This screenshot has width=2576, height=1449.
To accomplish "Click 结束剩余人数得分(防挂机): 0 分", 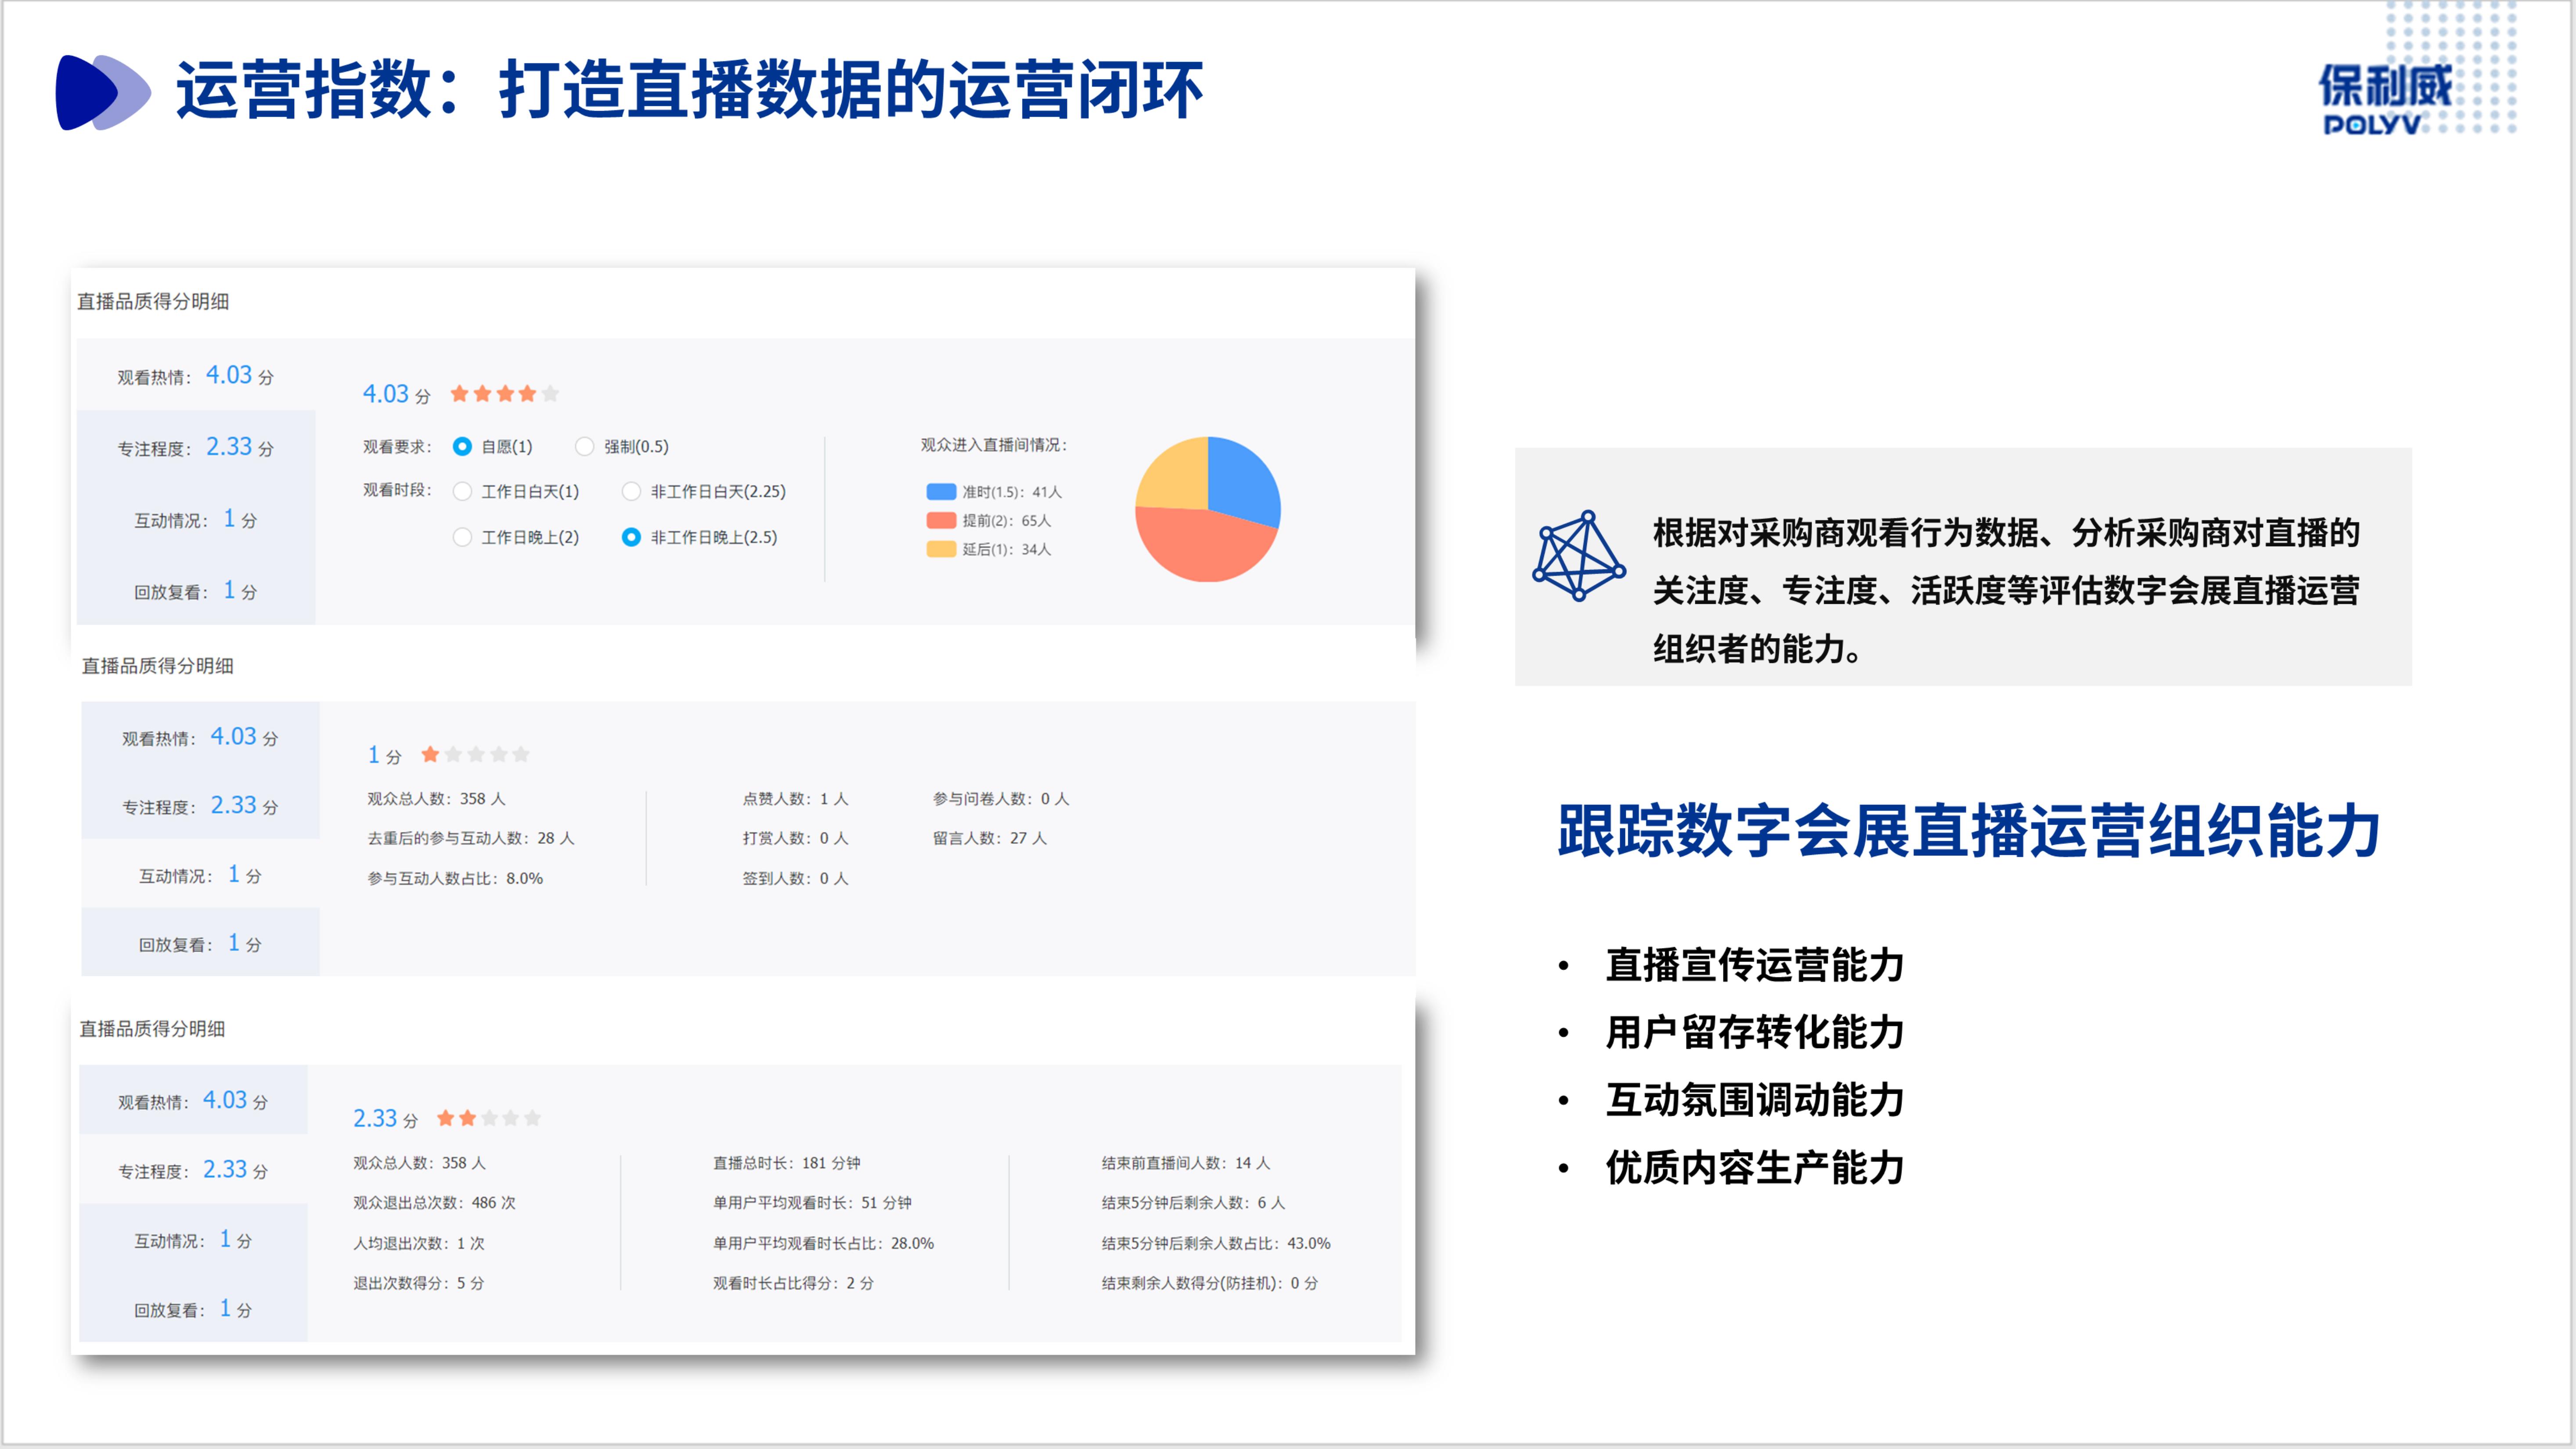I will pyautogui.click(x=1210, y=1283).
